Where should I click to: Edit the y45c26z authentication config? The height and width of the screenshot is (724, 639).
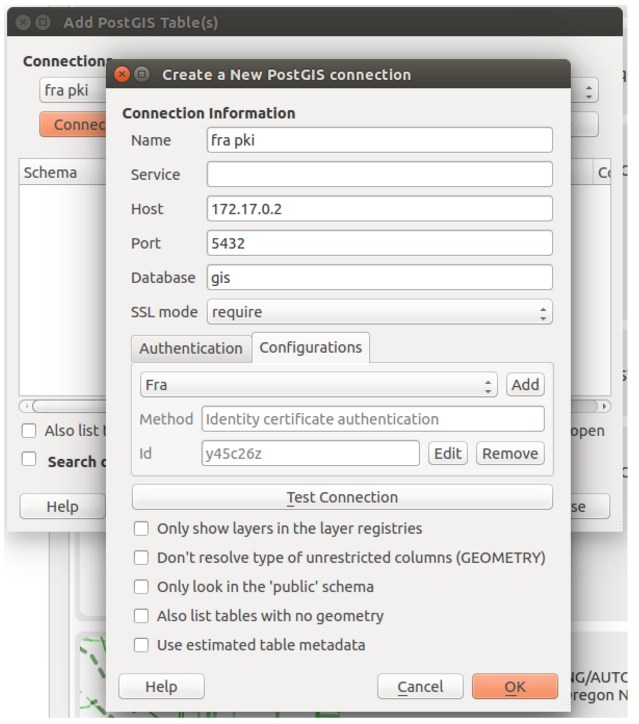(448, 453)
